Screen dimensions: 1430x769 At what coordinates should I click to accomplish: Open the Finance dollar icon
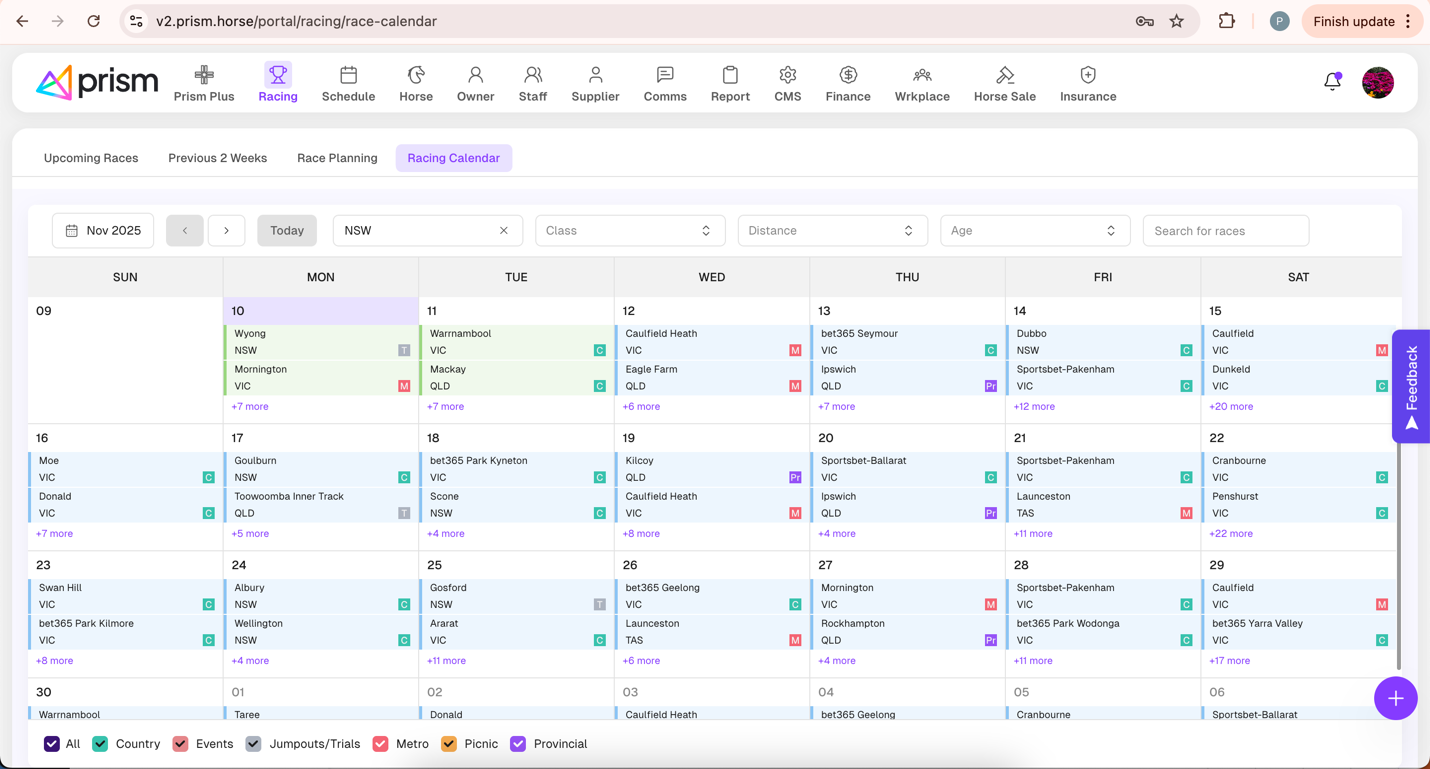[x=848, y=76]
